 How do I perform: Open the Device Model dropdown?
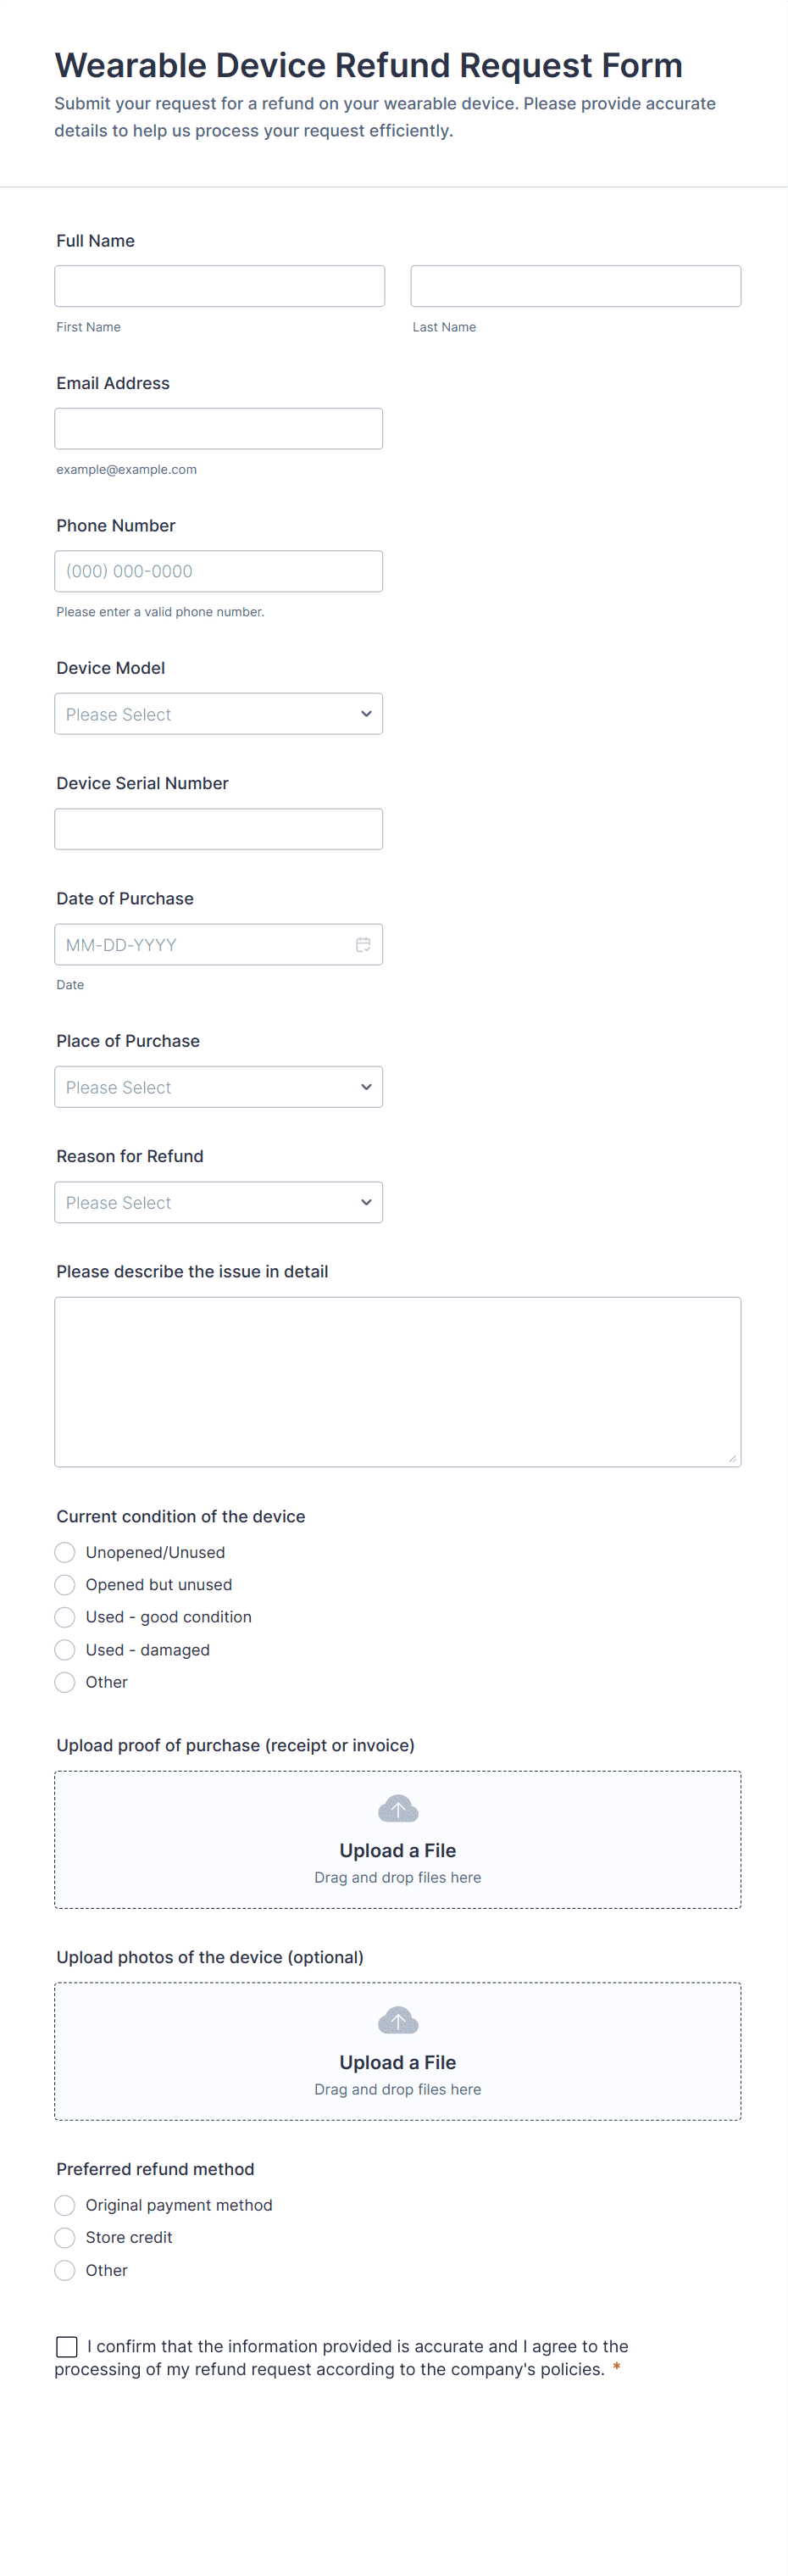pyautogui.click(x=218, y=714)
